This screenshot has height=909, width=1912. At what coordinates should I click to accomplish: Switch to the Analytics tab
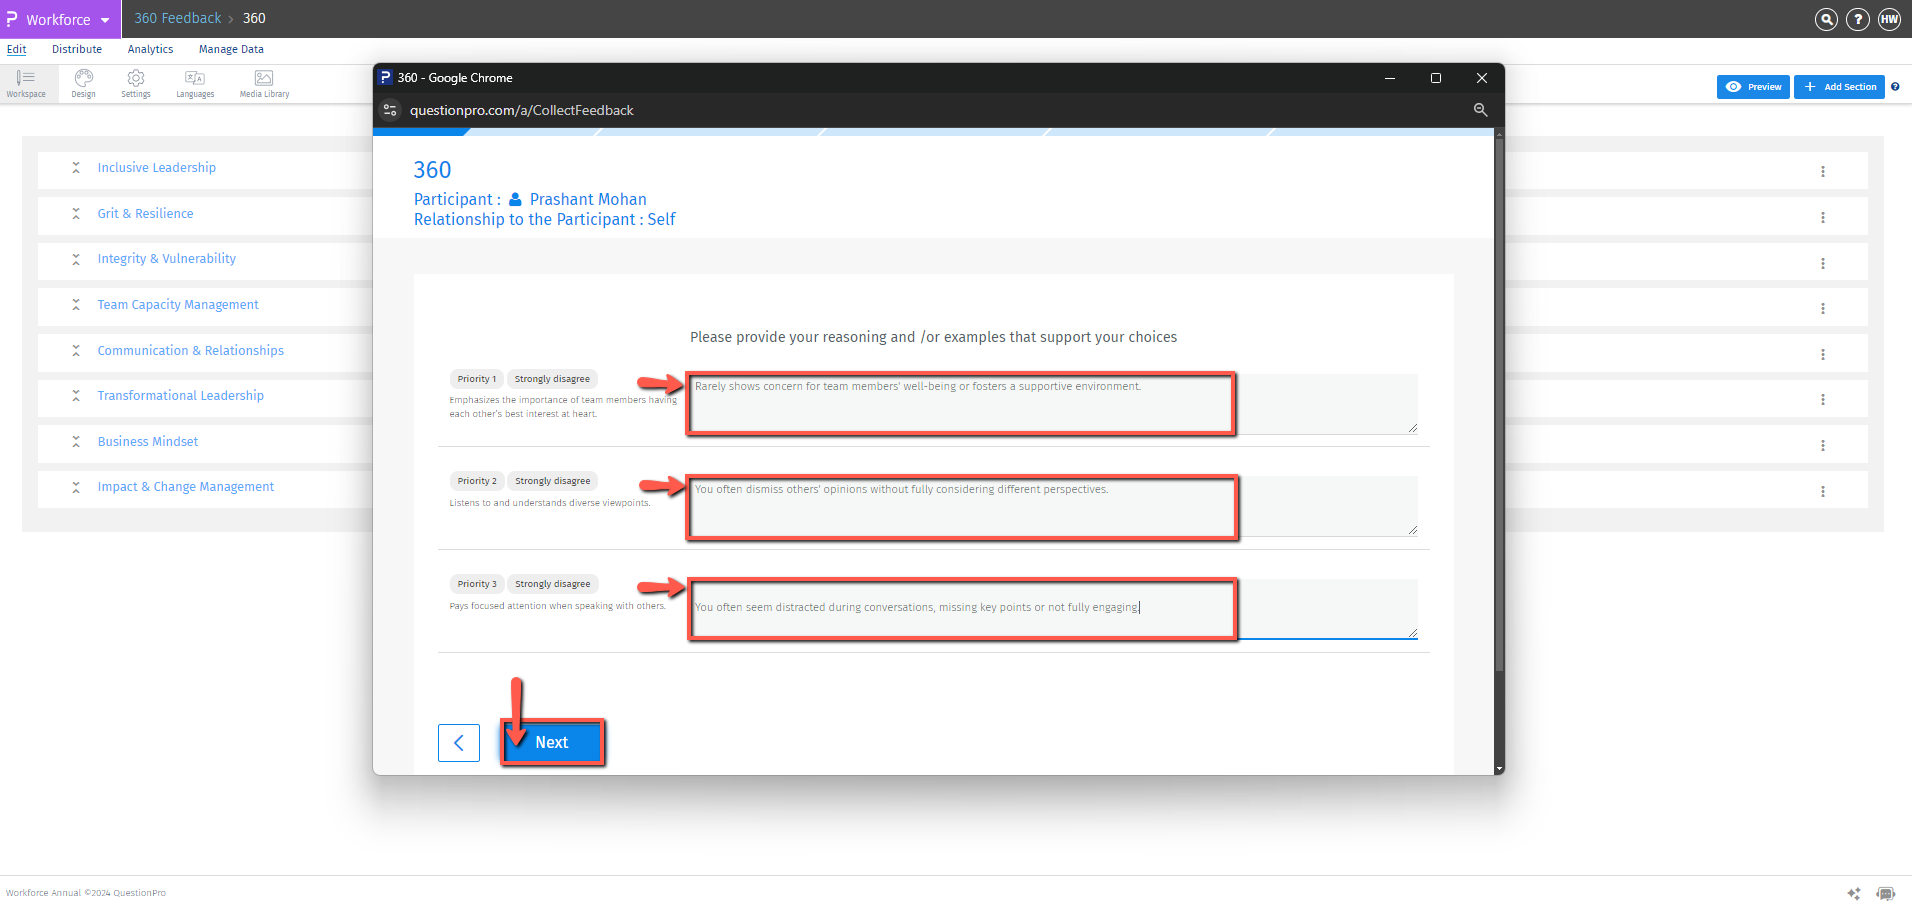point(150,49)
